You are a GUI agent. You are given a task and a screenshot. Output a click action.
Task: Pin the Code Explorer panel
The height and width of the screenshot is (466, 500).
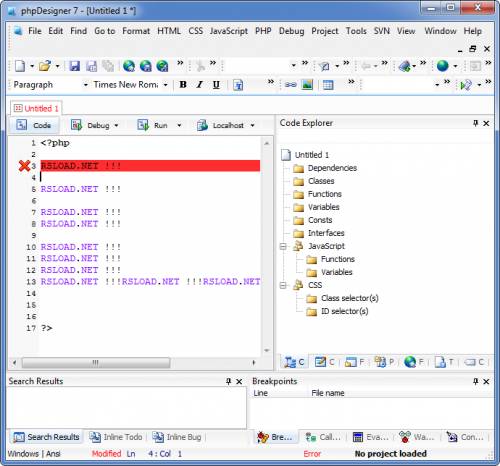coord(475,123)
